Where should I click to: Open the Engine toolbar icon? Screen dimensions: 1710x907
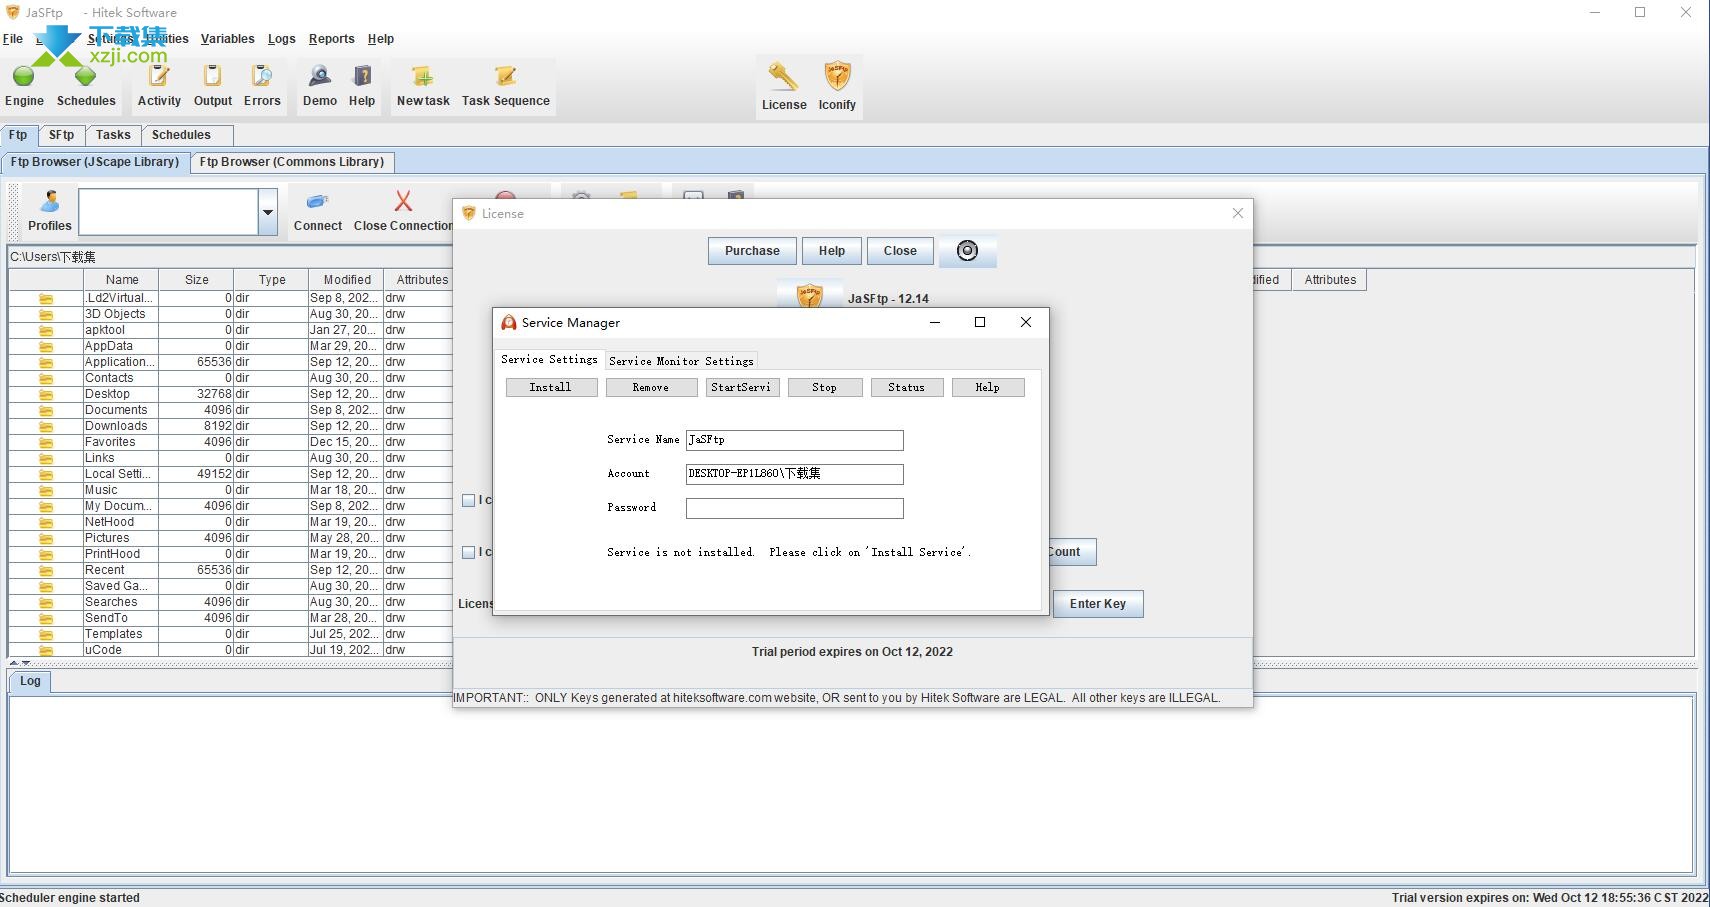(24, 77)
